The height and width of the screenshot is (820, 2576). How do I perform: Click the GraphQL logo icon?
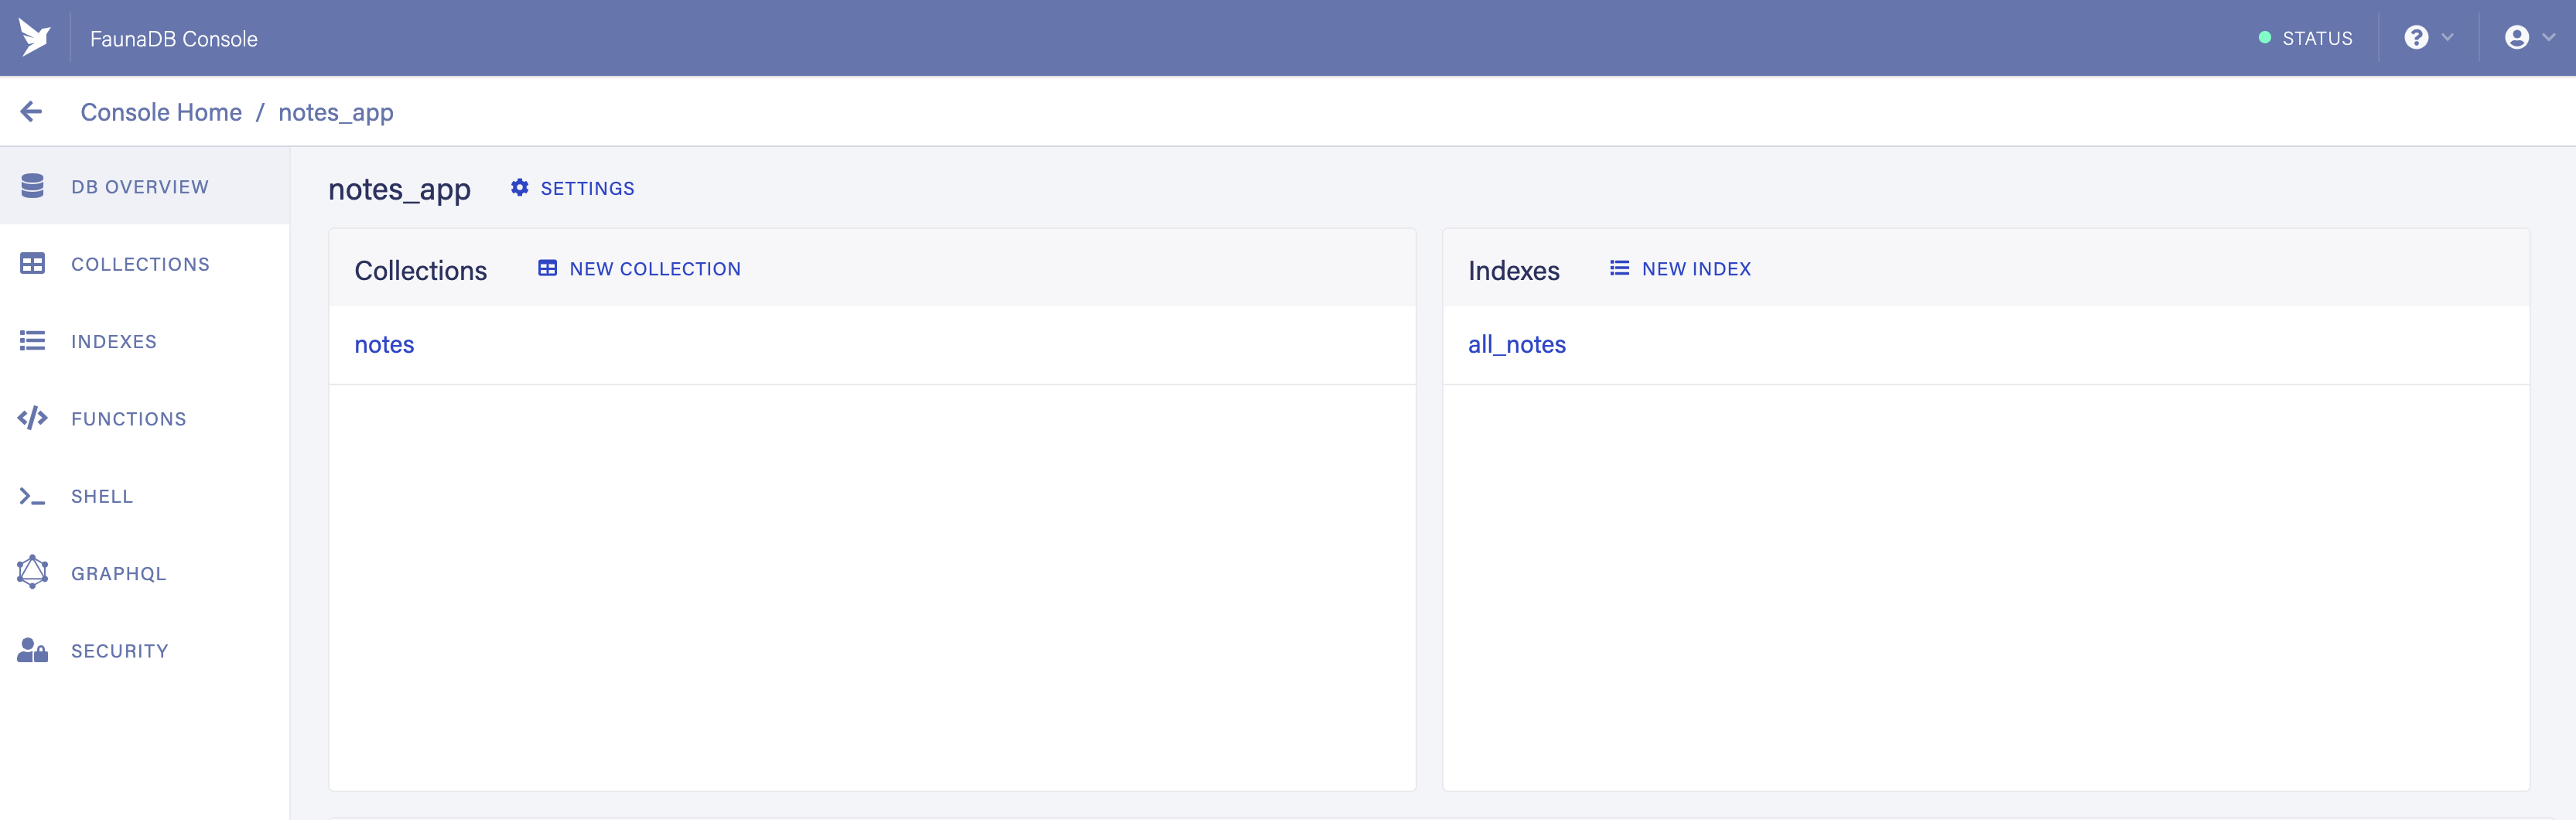click(32, 572)
